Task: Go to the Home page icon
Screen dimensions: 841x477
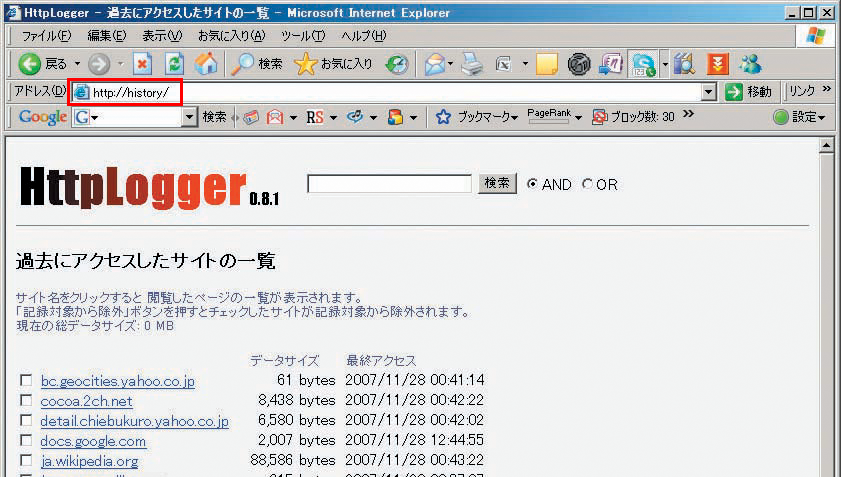Action: tap(206, 64)
